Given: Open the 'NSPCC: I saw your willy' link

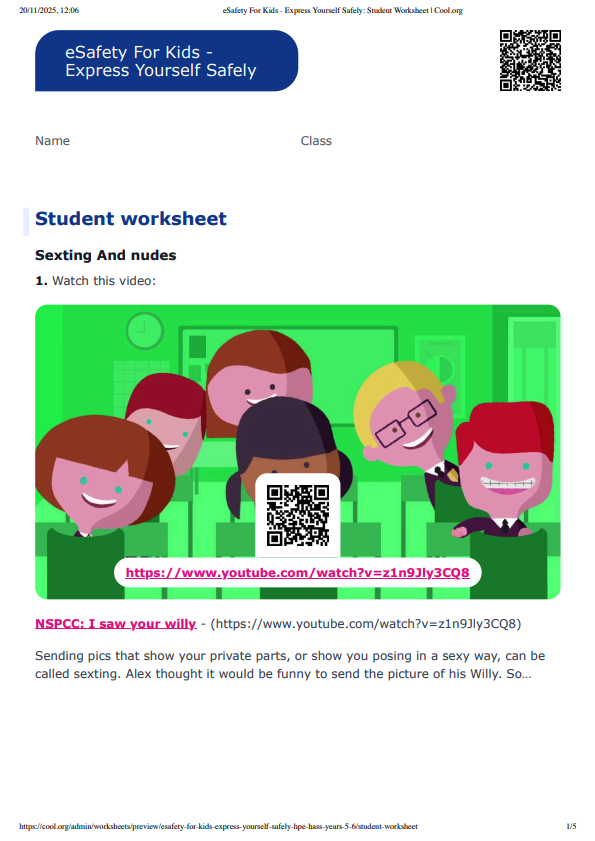Looking at the screenshot, I should [x=115, y=624].
